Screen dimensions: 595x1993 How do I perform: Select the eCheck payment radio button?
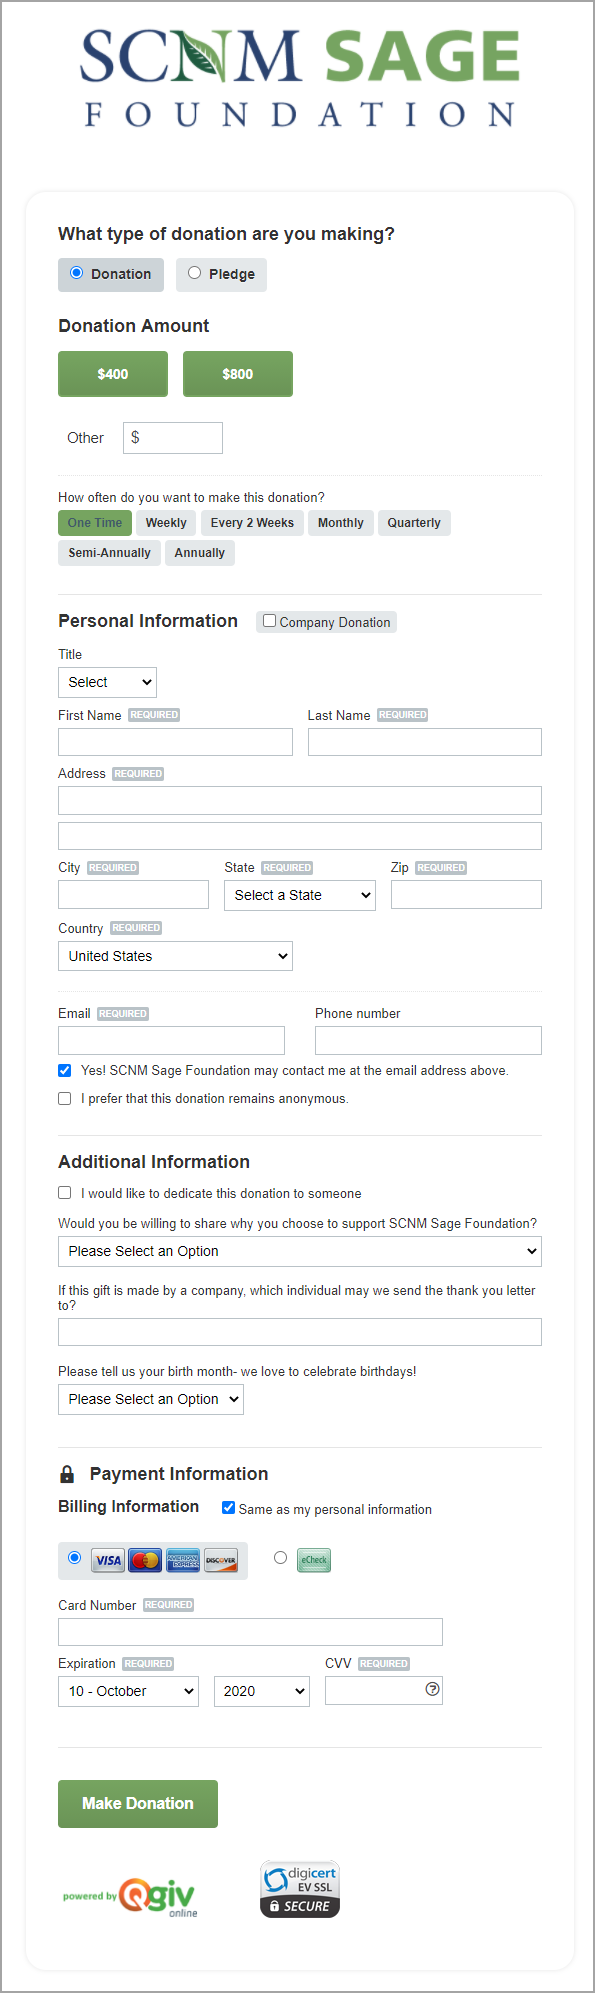click(280, 1558)
